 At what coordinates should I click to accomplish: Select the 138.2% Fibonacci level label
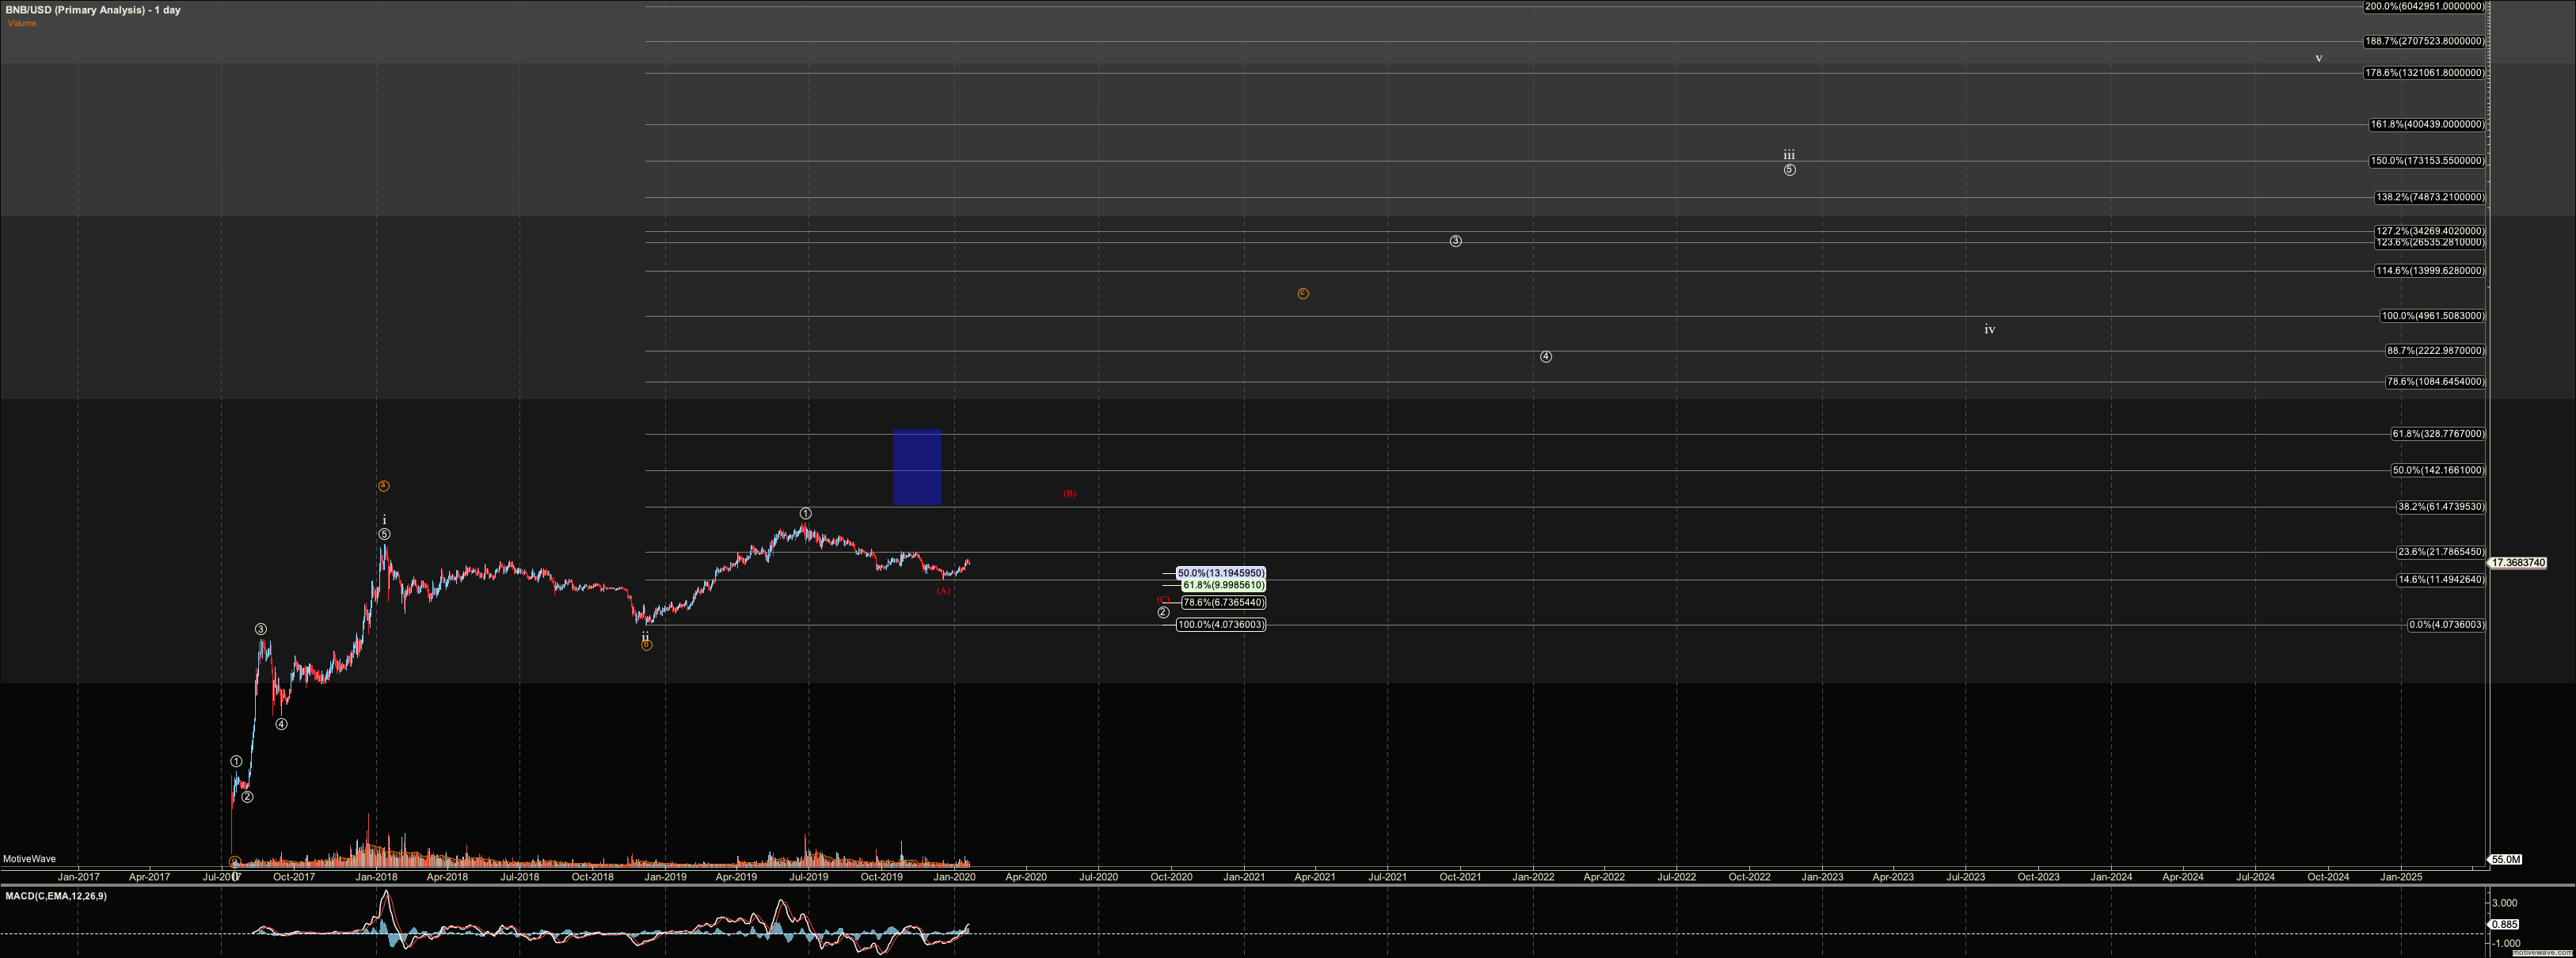[x=2430, y=198]
